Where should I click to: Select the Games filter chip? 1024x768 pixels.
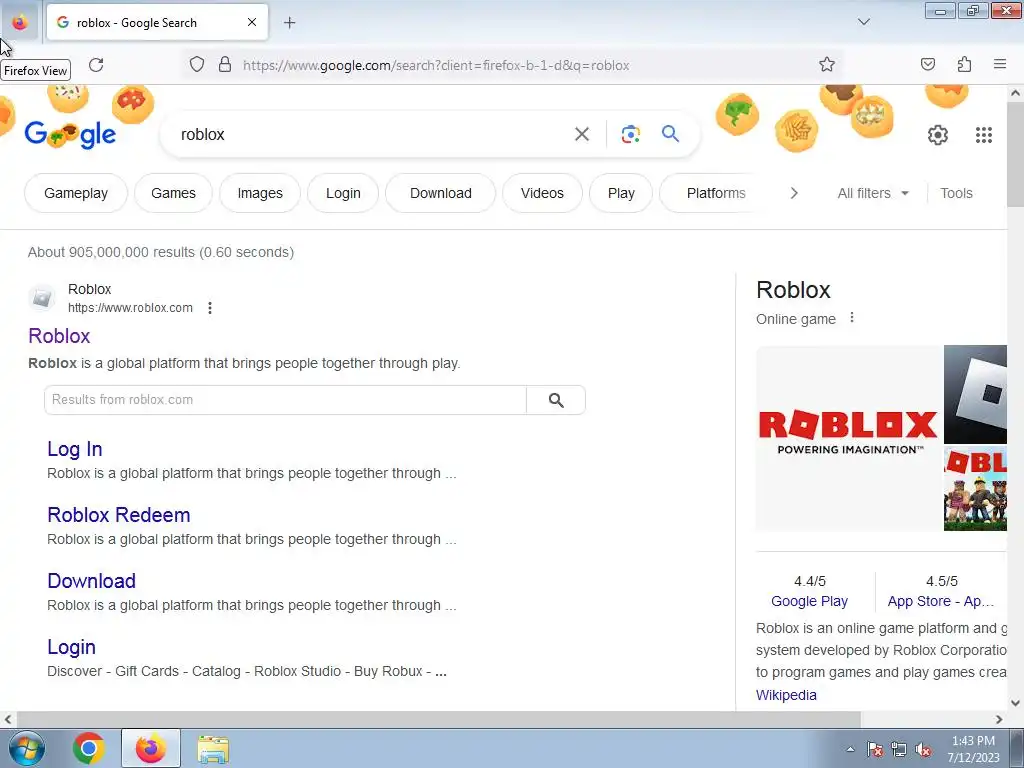pos(173,193)
